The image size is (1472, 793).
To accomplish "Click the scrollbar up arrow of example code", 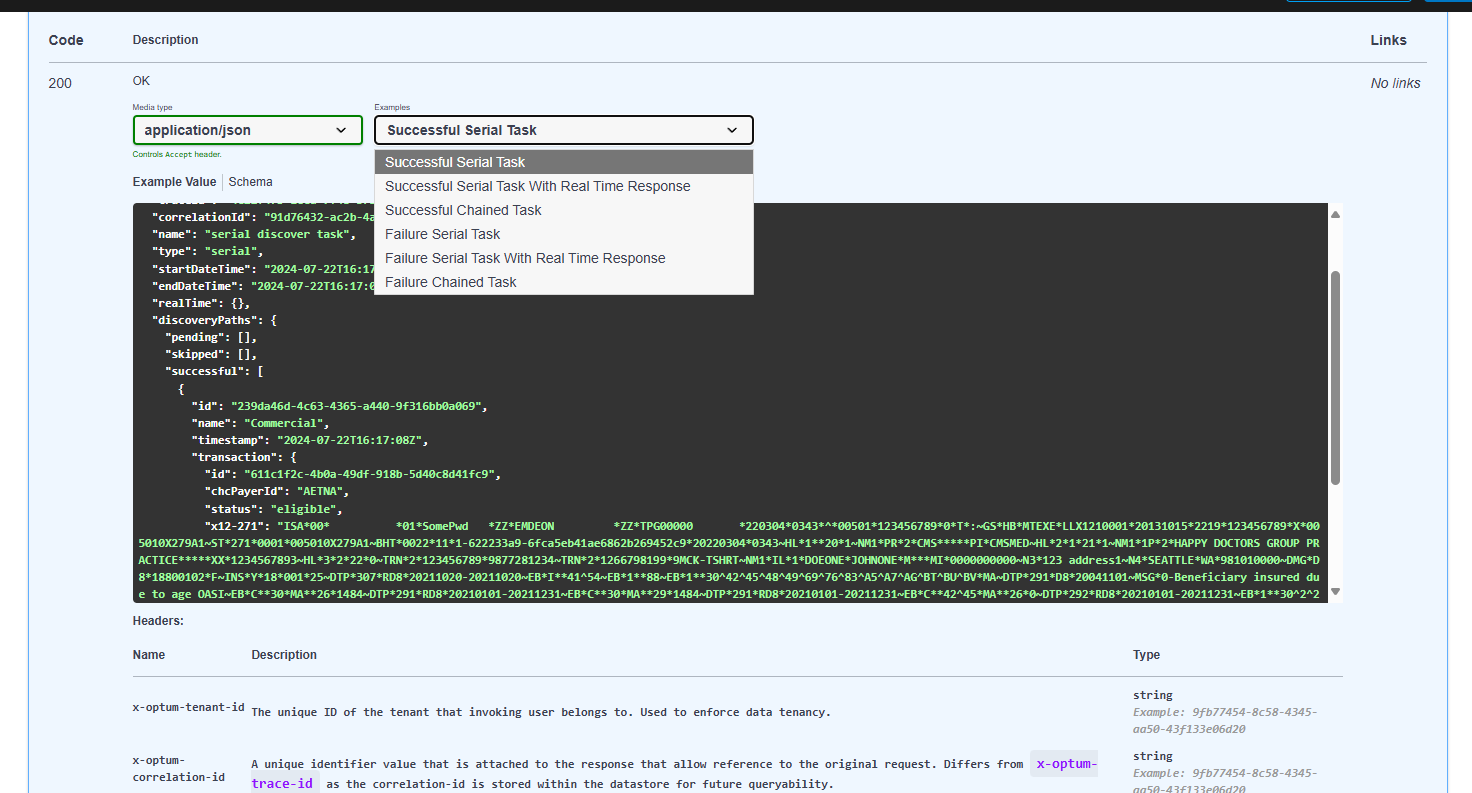I will 1335,213.
